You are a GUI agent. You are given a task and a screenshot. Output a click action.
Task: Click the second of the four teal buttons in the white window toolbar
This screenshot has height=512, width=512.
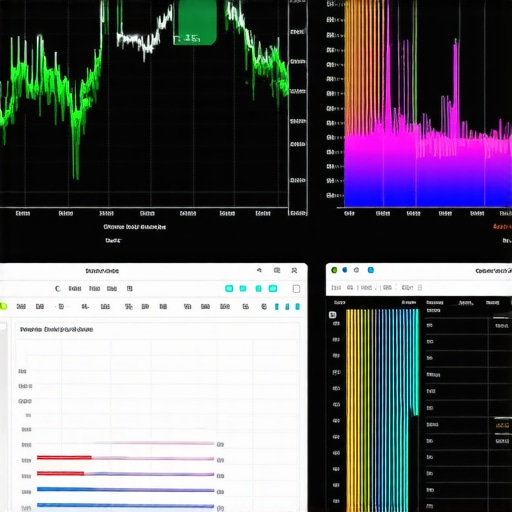coord(243,289)
